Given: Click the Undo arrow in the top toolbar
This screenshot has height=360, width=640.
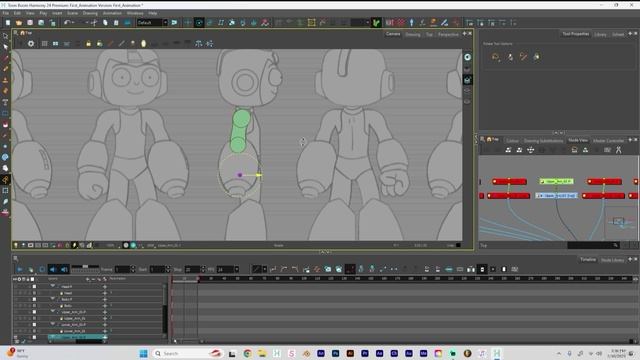Looking at the screenshot, I should click(x=67, y=23).
